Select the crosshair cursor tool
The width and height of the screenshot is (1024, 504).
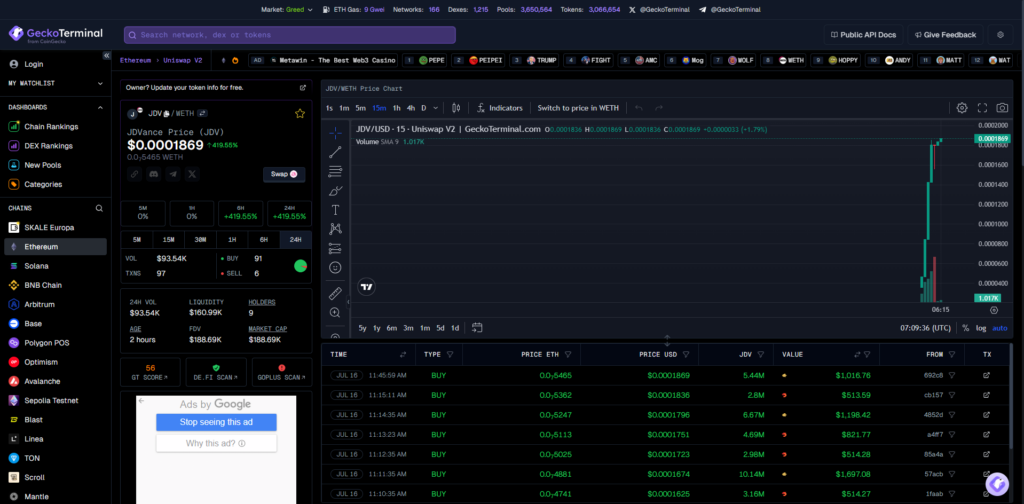(x=335, y=133)
